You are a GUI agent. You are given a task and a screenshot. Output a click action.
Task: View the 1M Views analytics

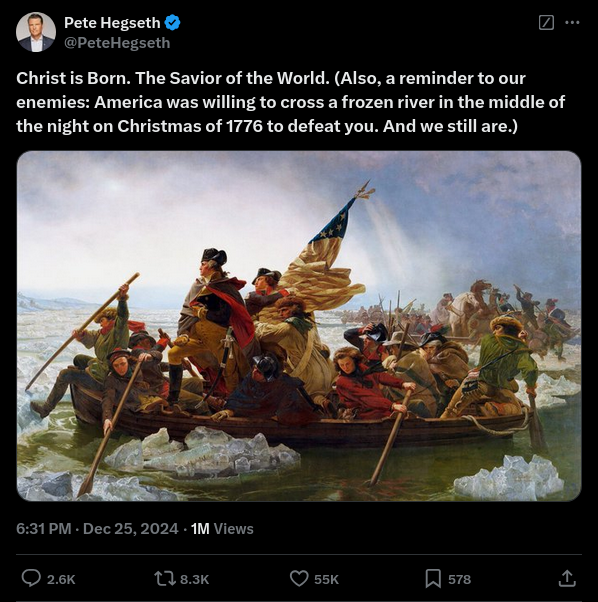tap(222, 529)
